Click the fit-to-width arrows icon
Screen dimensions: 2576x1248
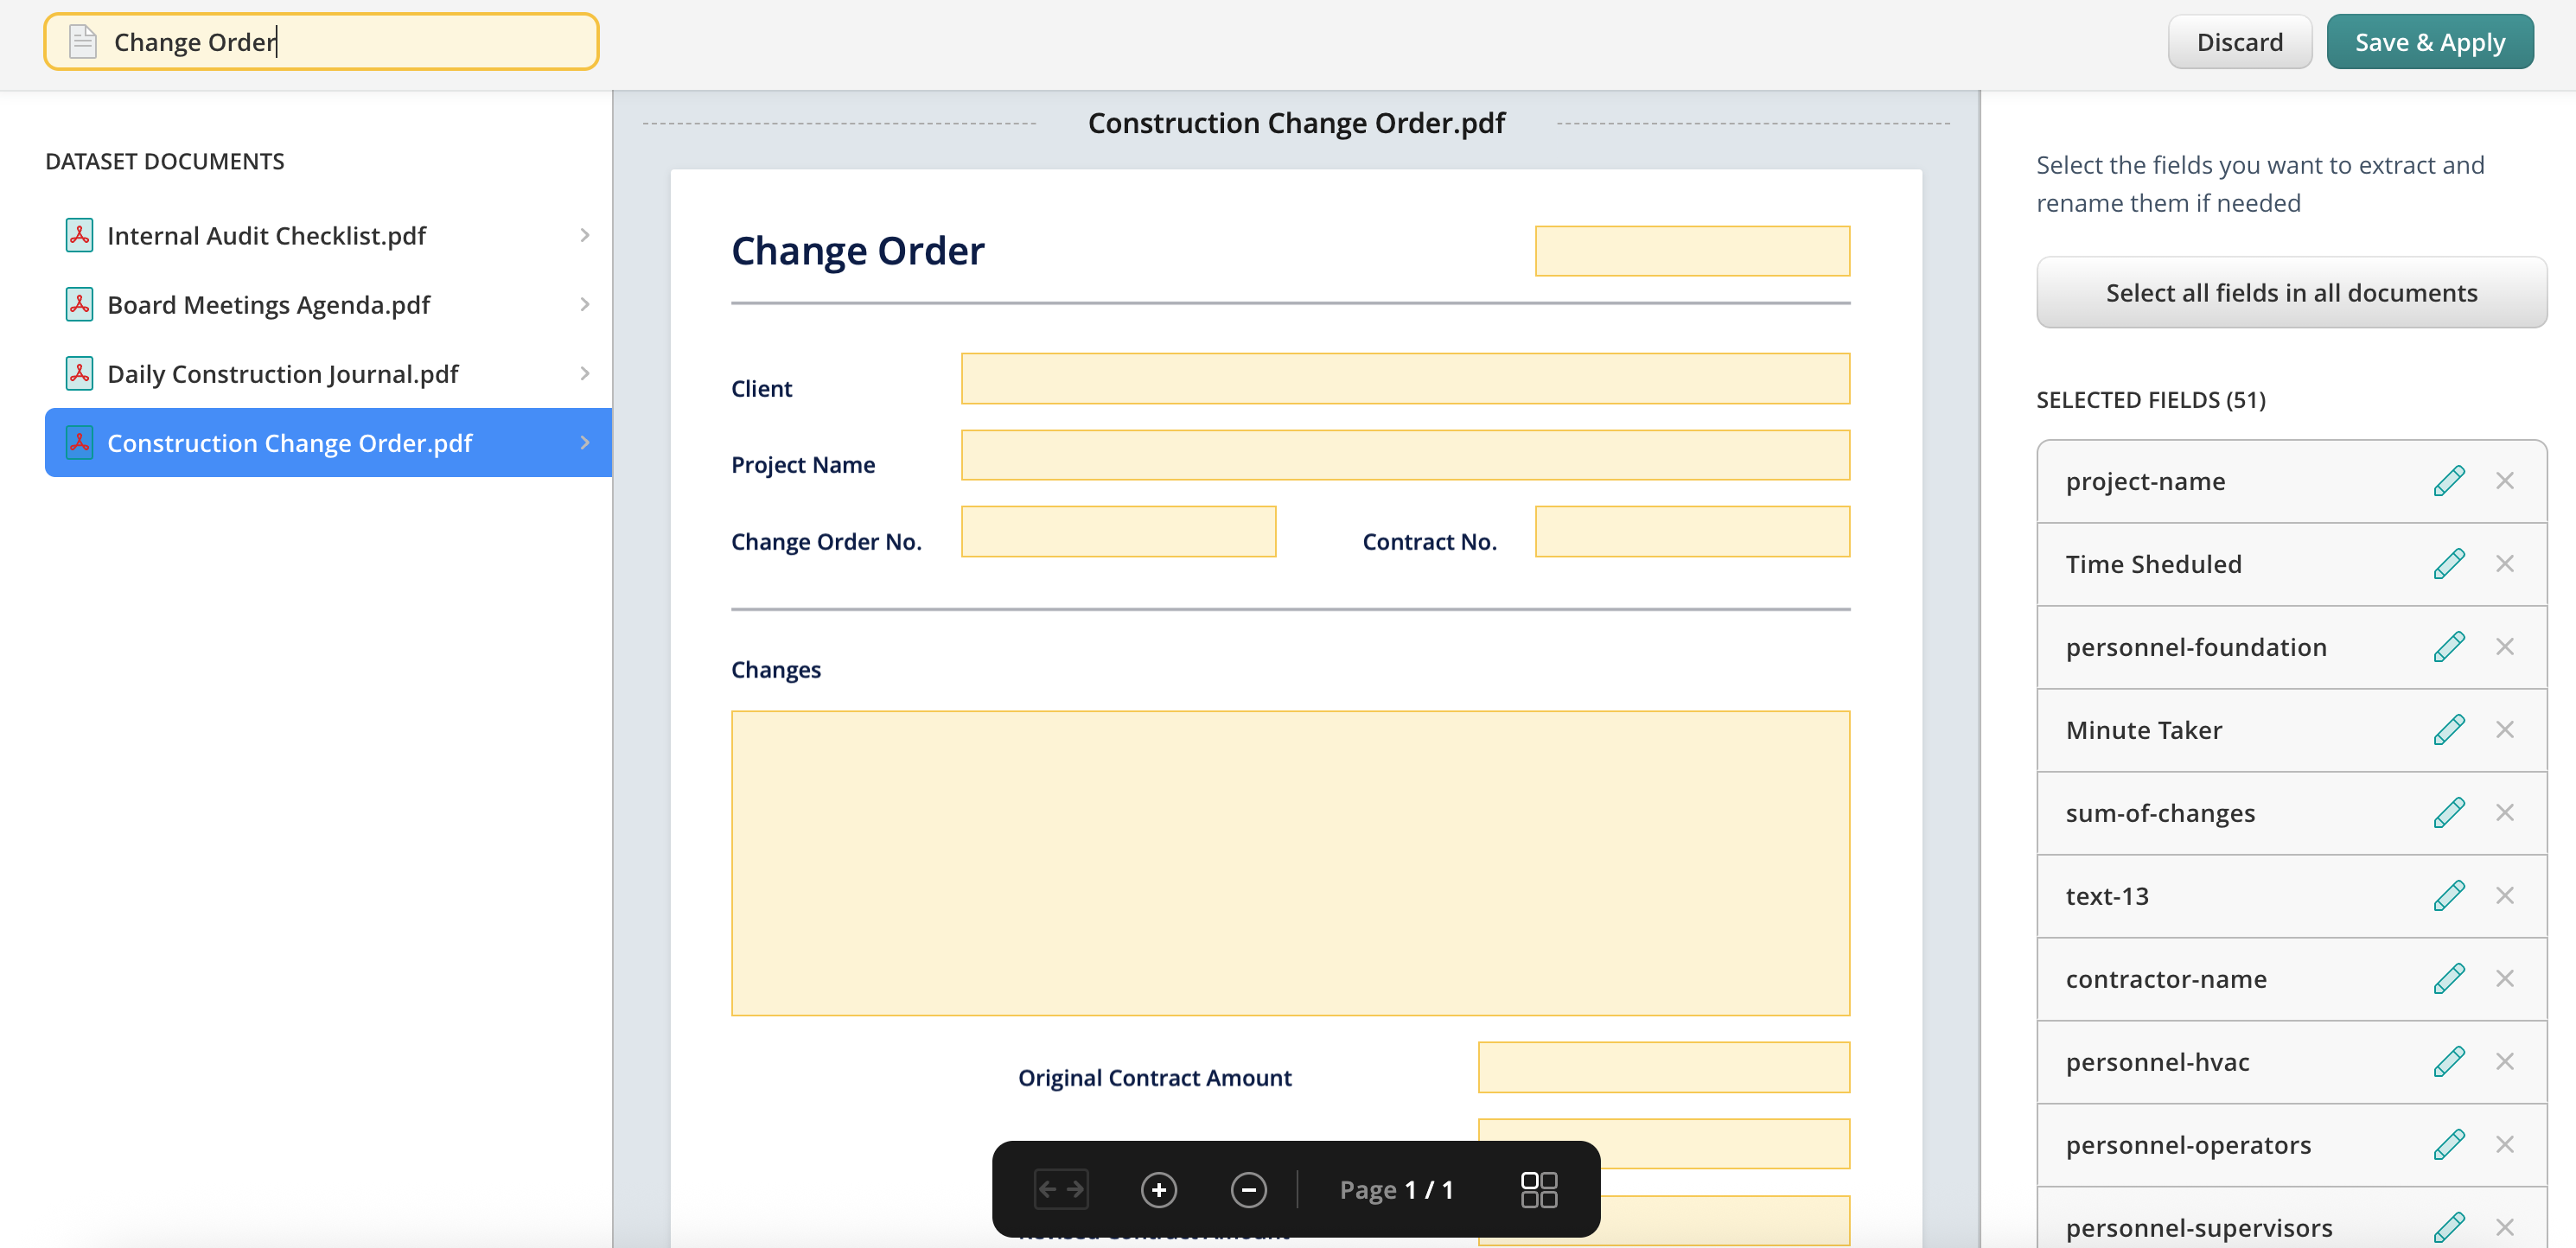pyautogui.click(x=1061, y=1190)
